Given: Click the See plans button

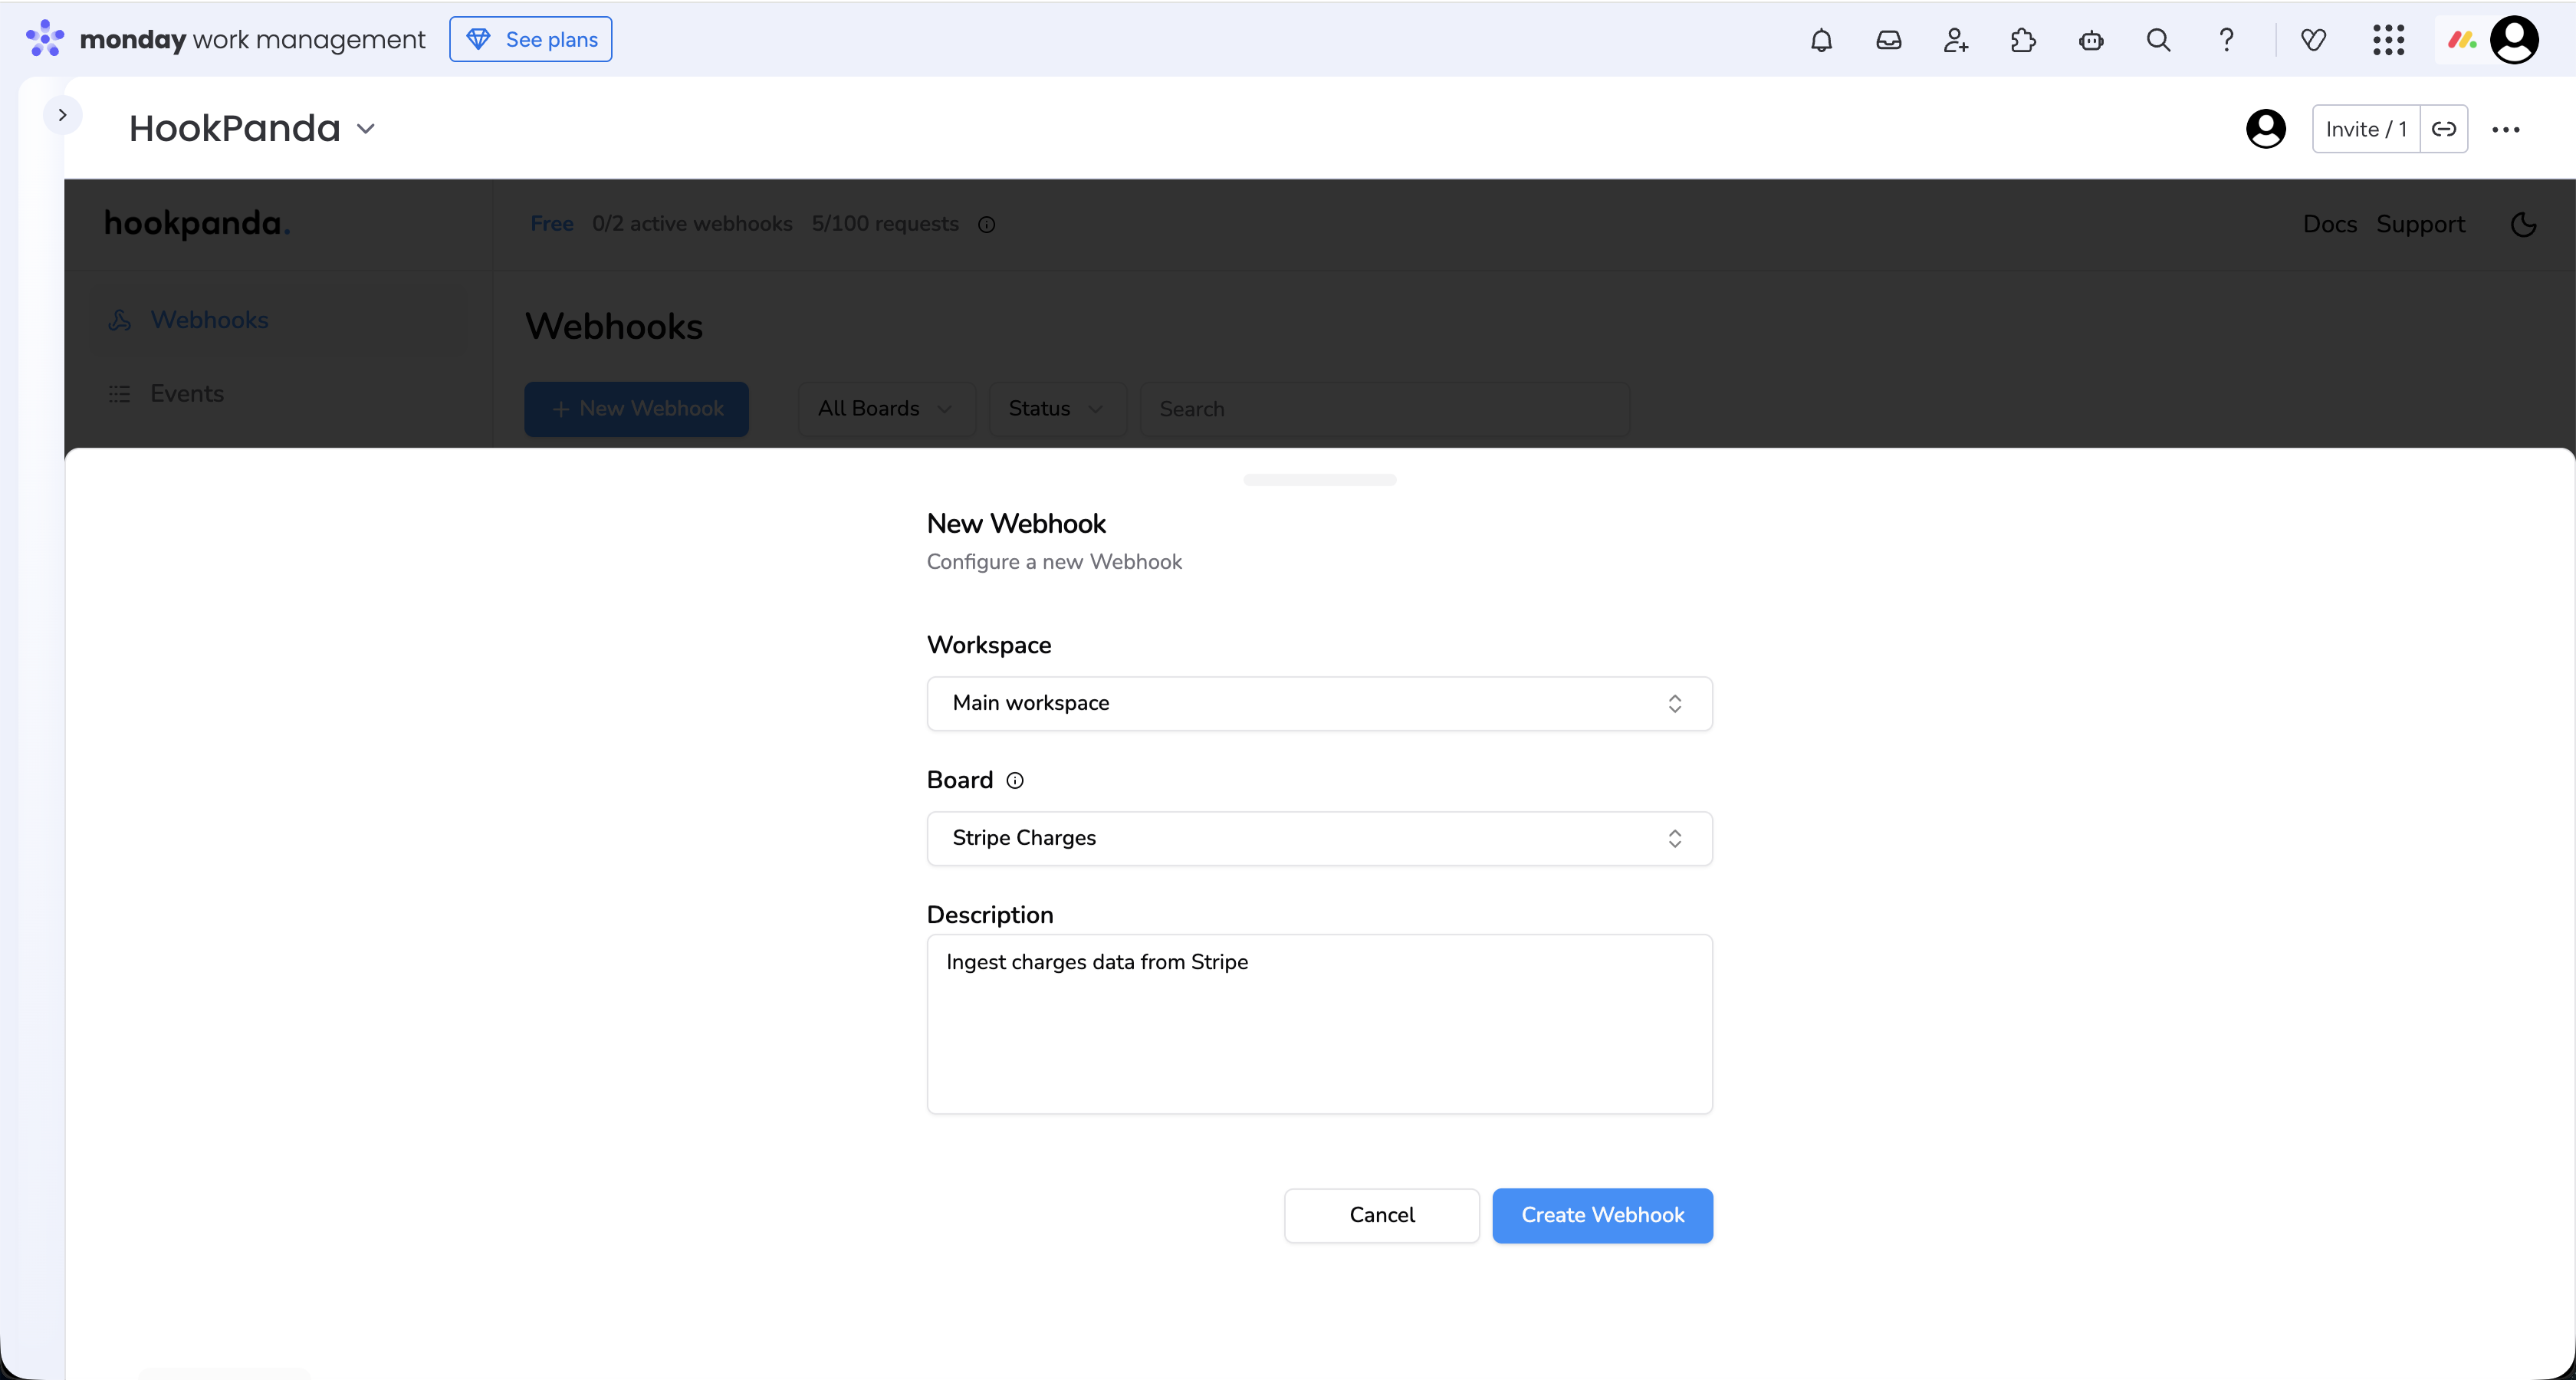Looking at the screenshot, I should tap(531, 40).
